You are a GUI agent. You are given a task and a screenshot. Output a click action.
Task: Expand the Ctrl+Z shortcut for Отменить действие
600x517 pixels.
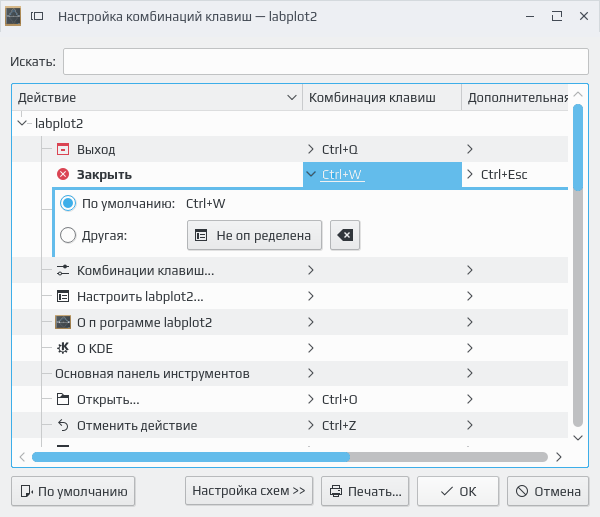pos(310,425)
